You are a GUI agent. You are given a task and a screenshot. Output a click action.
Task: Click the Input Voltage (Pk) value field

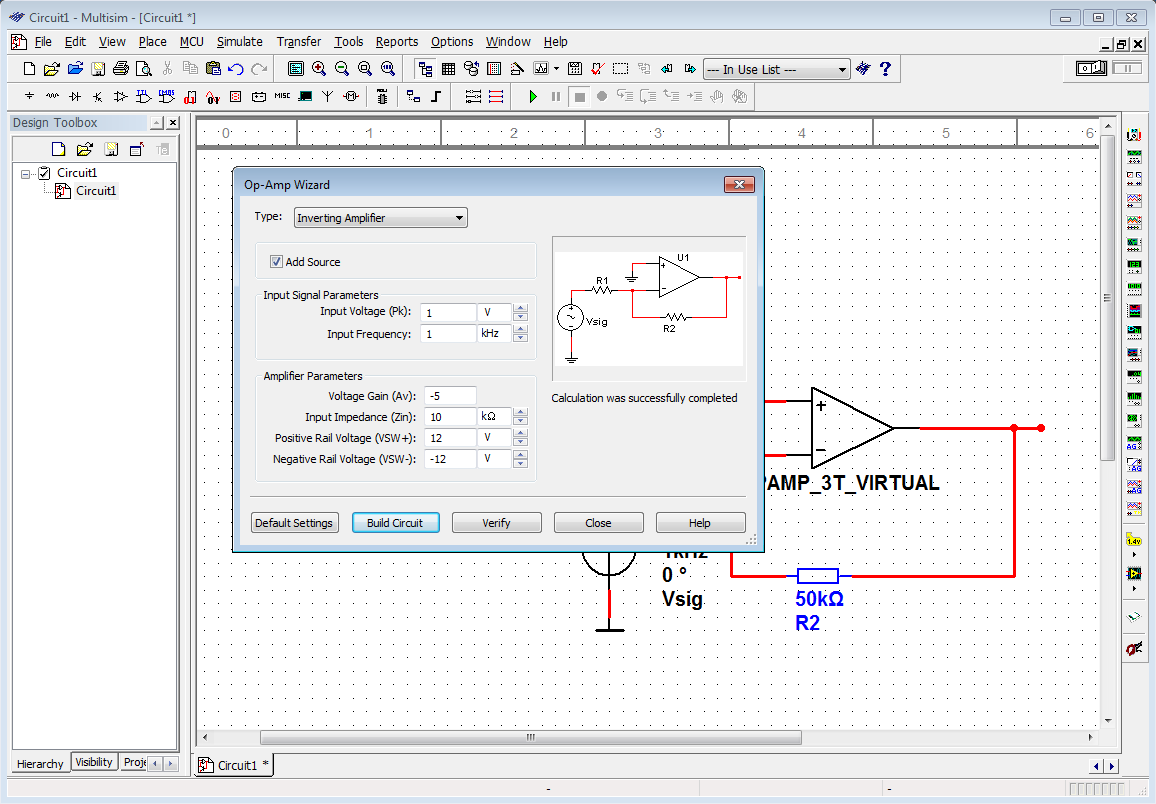[448, 312]
